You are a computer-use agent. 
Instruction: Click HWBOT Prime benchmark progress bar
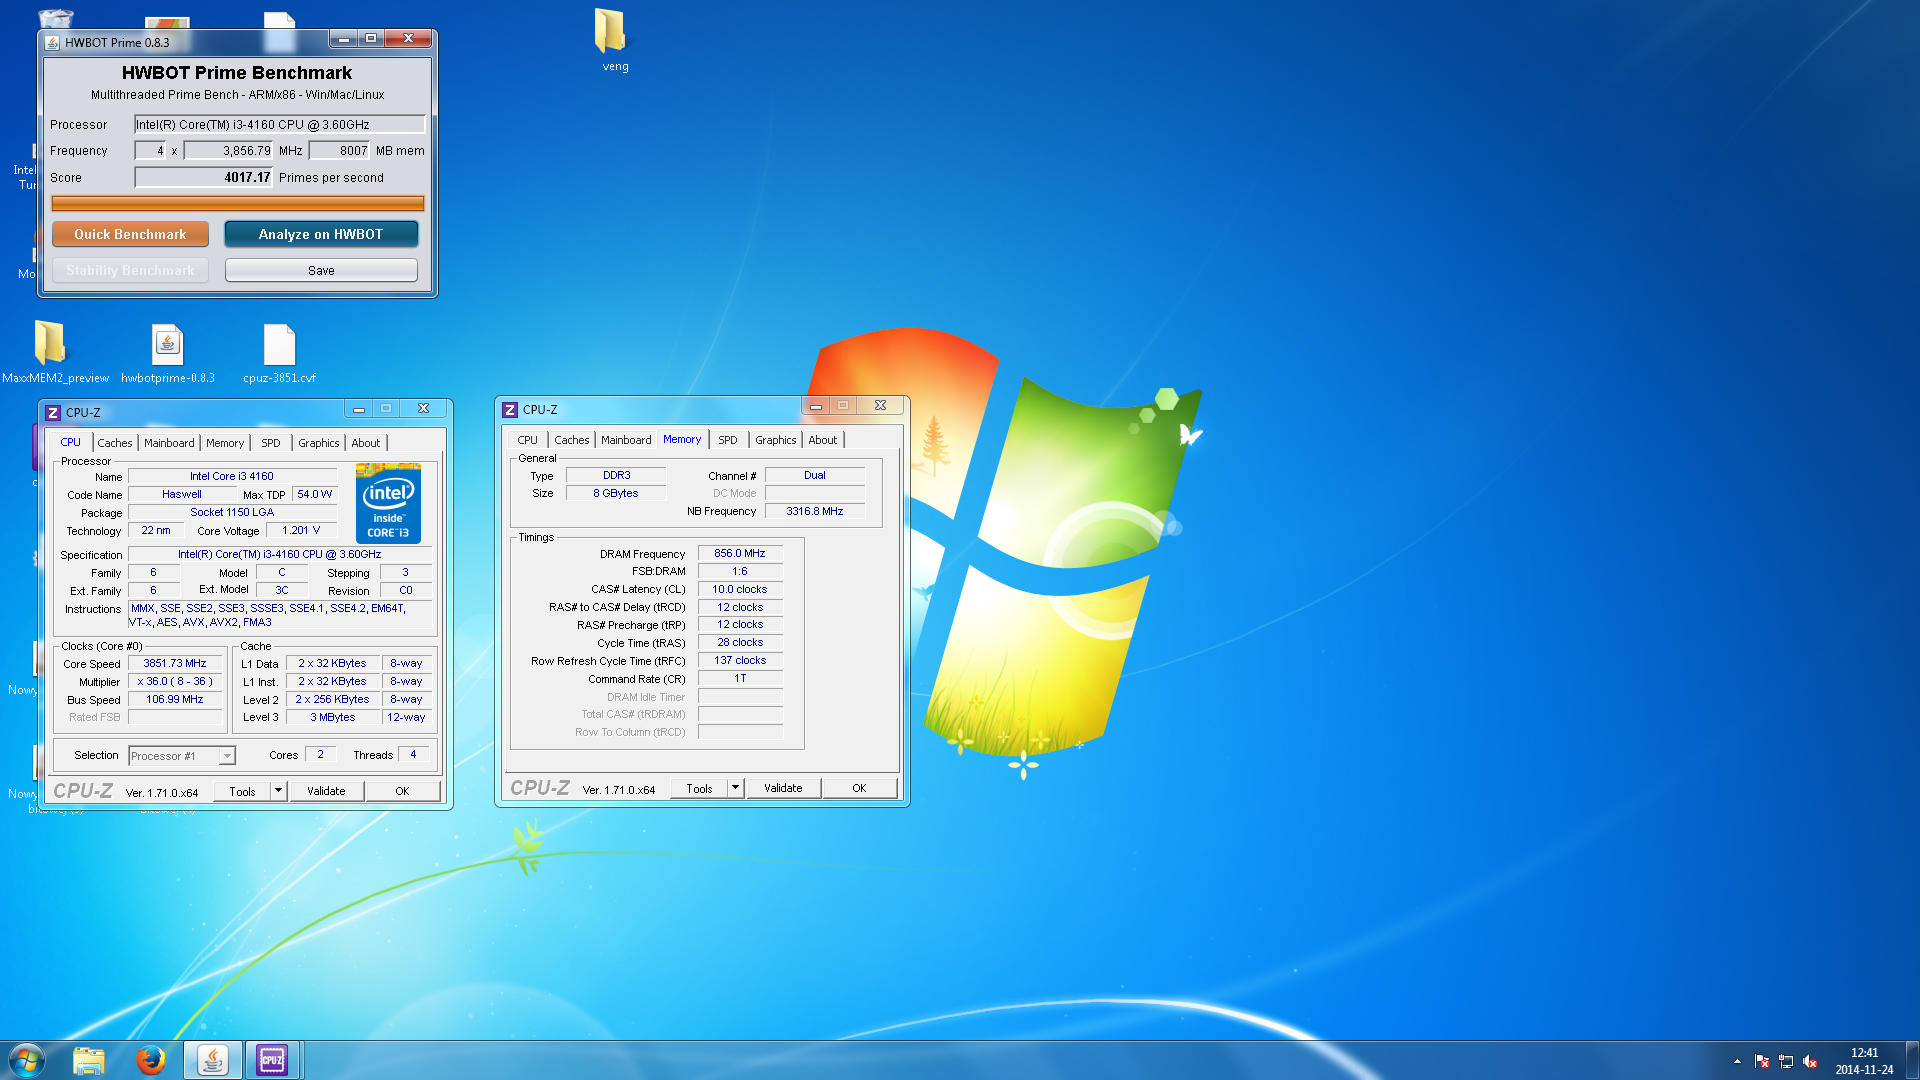(x=238, y=203)
